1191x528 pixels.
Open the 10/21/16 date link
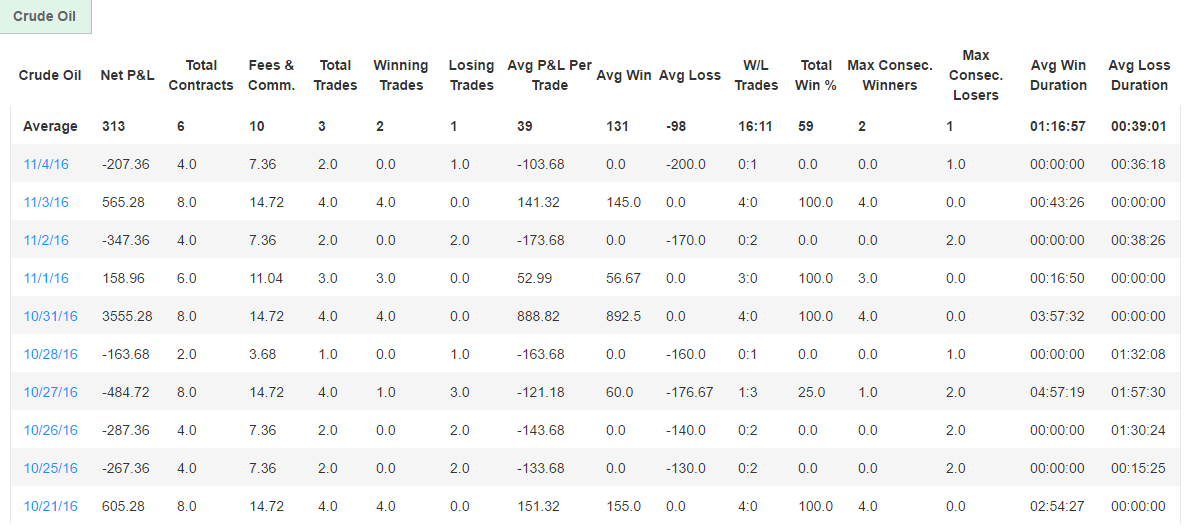click(x=50, y=506)
